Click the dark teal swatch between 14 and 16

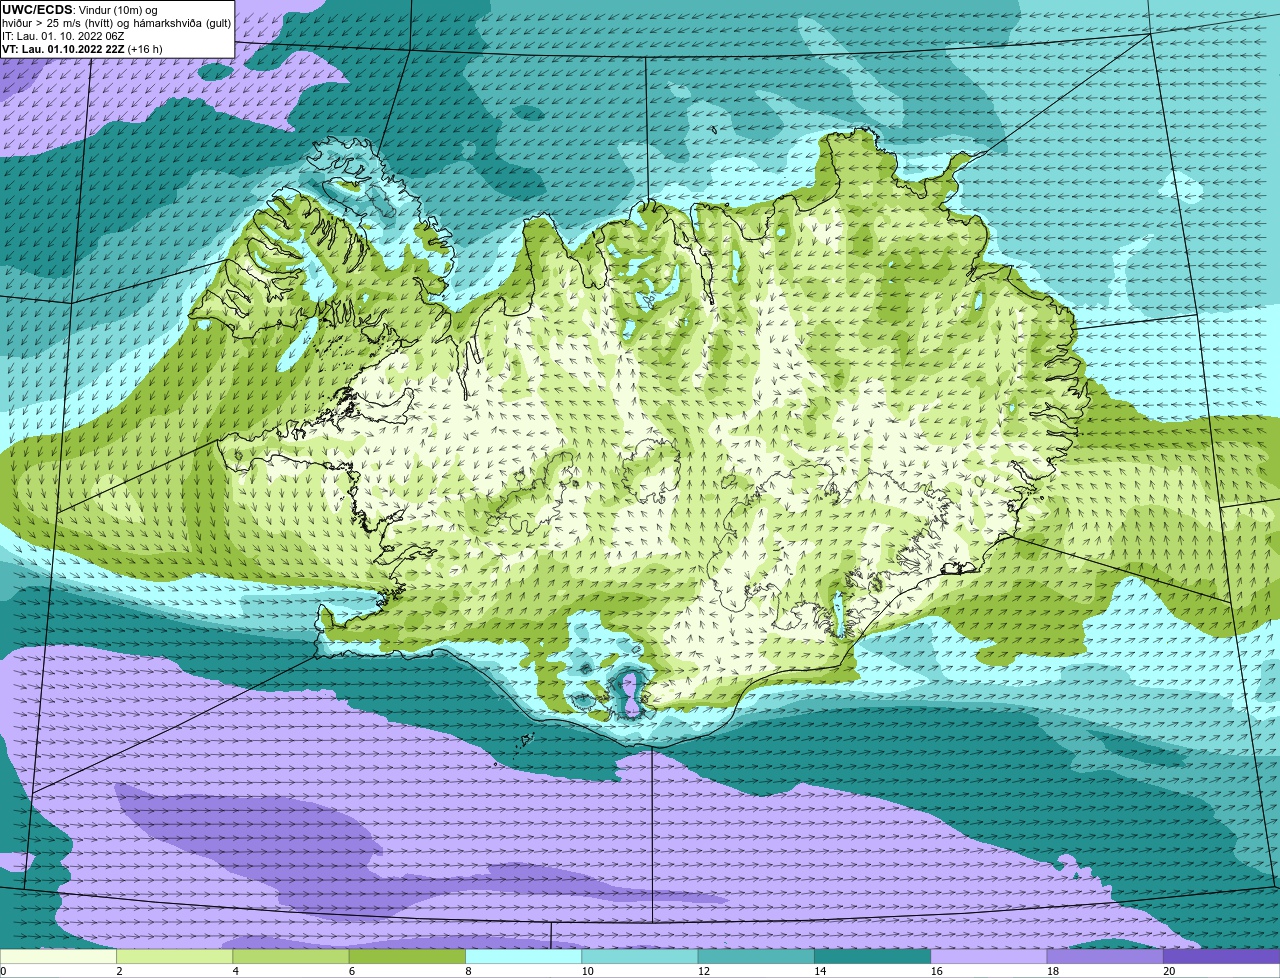(873, 956)
